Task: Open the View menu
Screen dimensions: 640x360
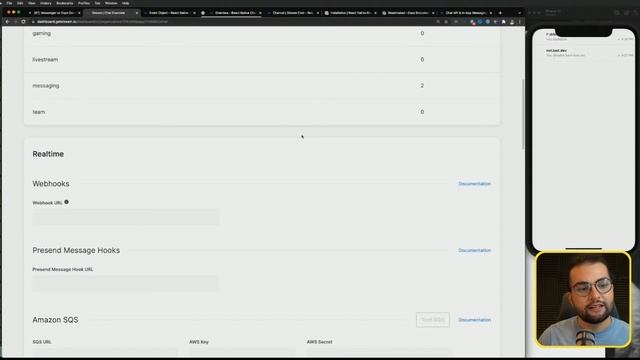Action: click(x=31, y=3)
